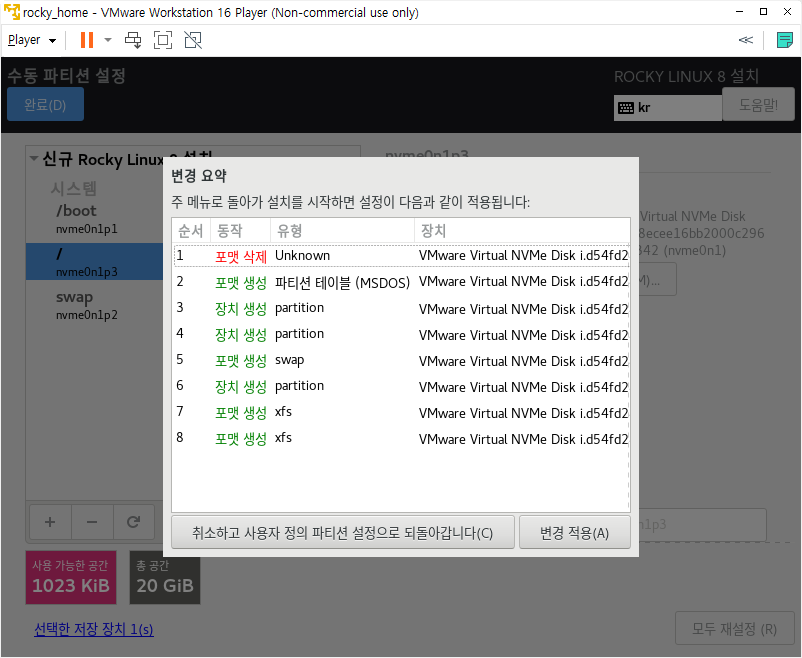Select row 2 파티션 테이블 (MSDOS)
Image resolution: width=802 pixels, height=658 pixels.
click(x=401, y=281)
